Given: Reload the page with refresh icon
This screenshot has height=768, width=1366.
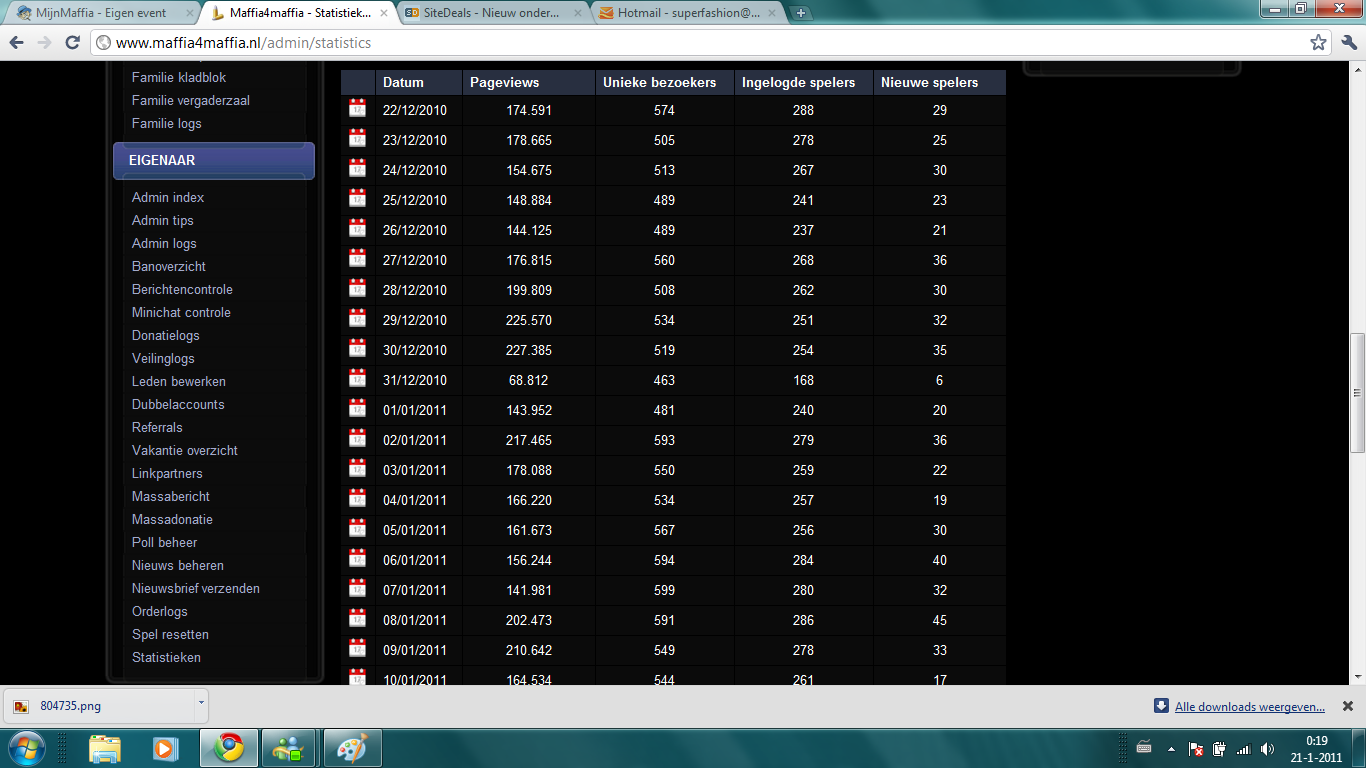Looking at the screenshot, I should pos(72,43).
